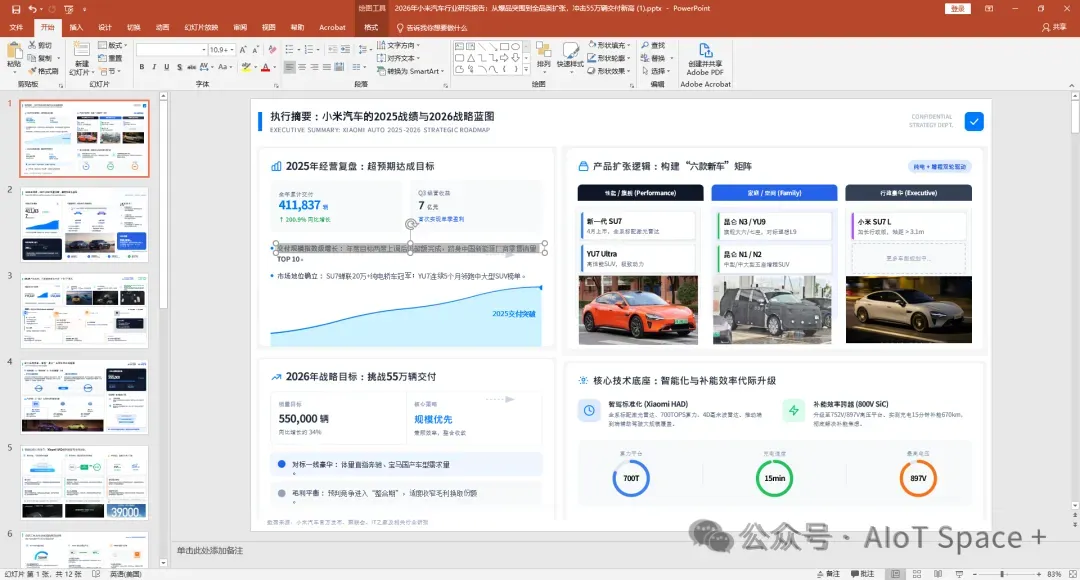Justify text alignment in paragraph group
This screenshot has height=580, width=1080.
click(326, 67)
